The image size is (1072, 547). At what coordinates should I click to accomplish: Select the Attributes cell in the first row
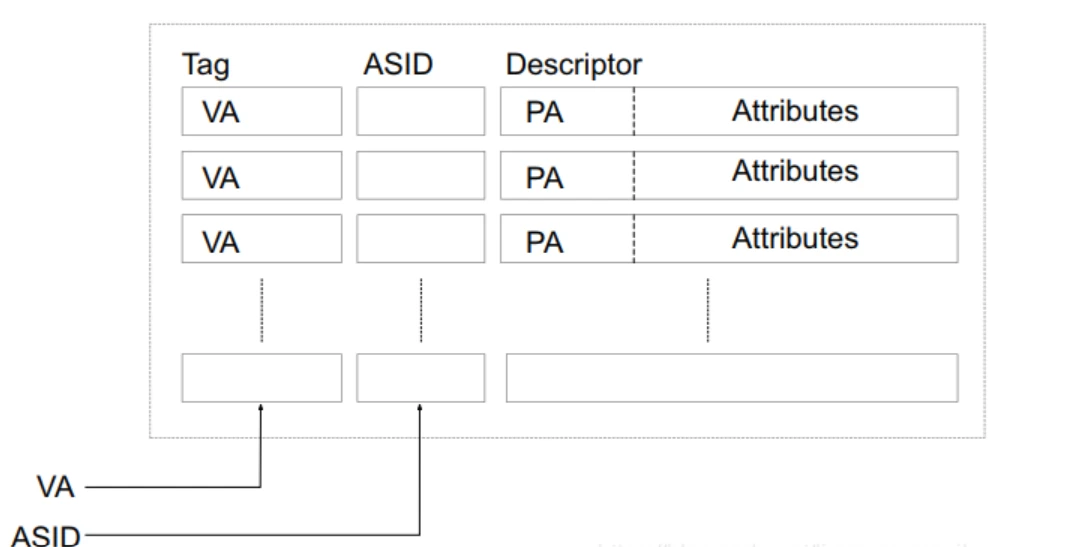795,111
